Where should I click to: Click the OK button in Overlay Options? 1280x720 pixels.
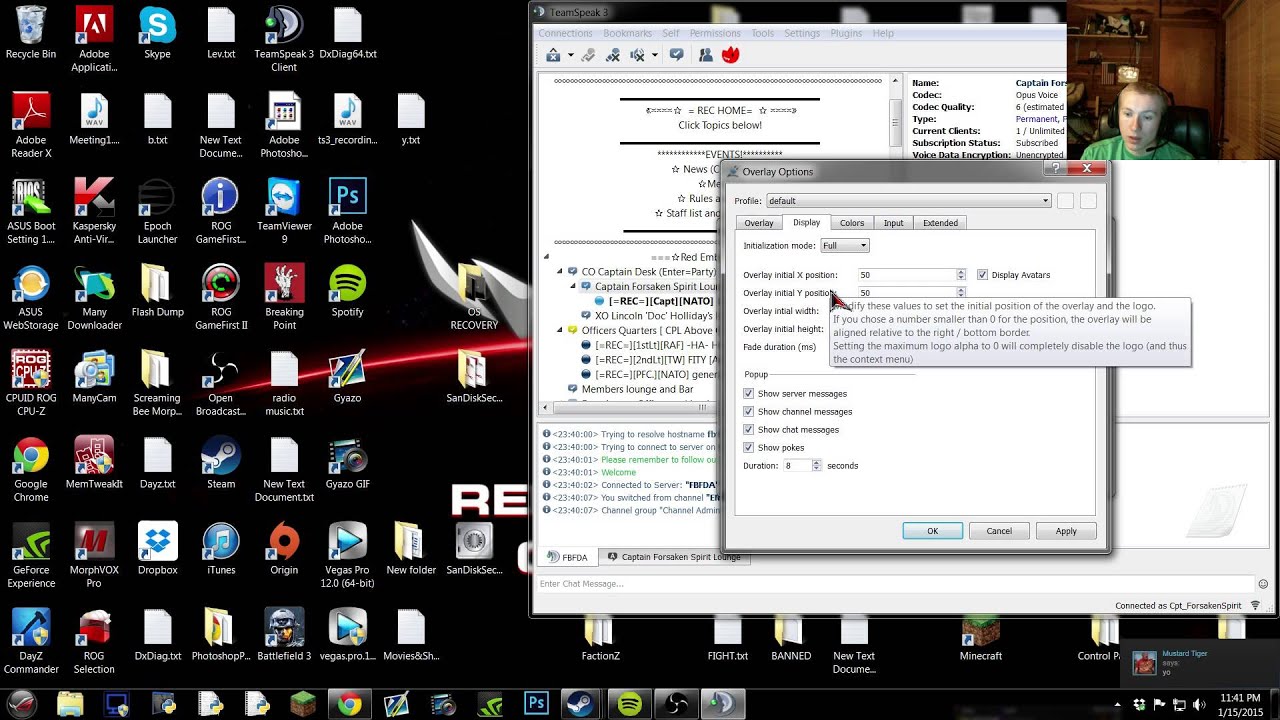pyautogui.click(x=932, y=531)
